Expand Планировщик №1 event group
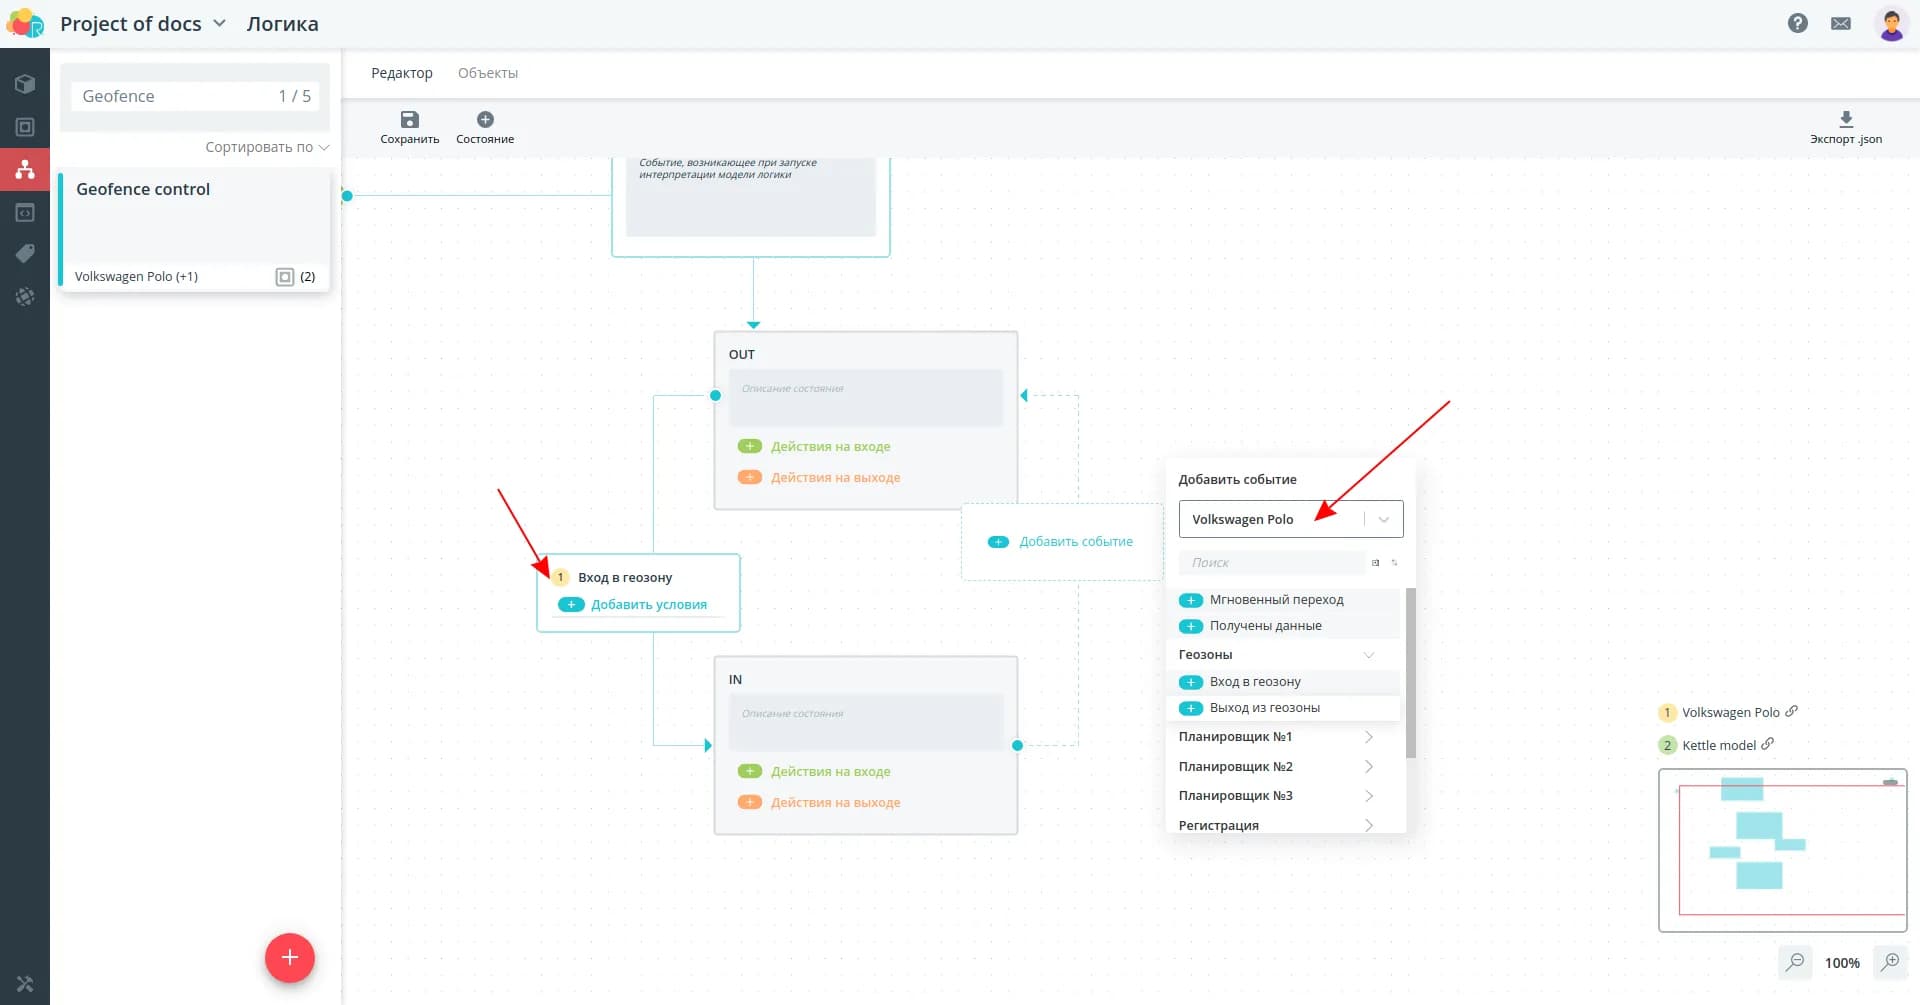 (x=1368, y=737)
